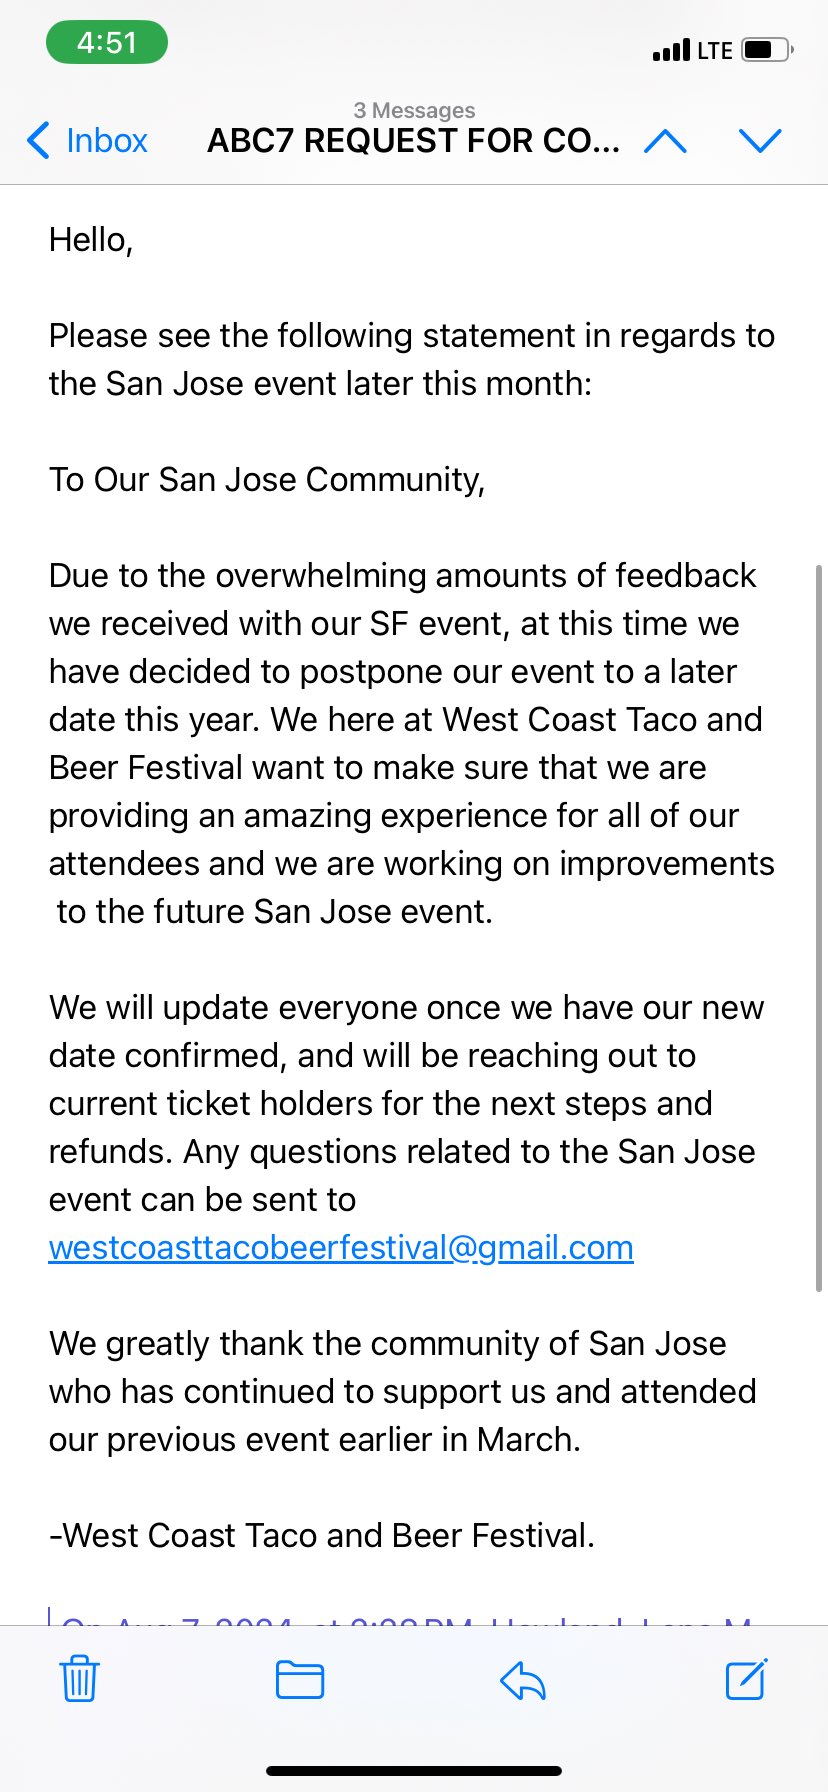The height and width of the screenshot is (1792, 828).
Task: Delete this email with the trash icon
Action: pos(79,1679)
